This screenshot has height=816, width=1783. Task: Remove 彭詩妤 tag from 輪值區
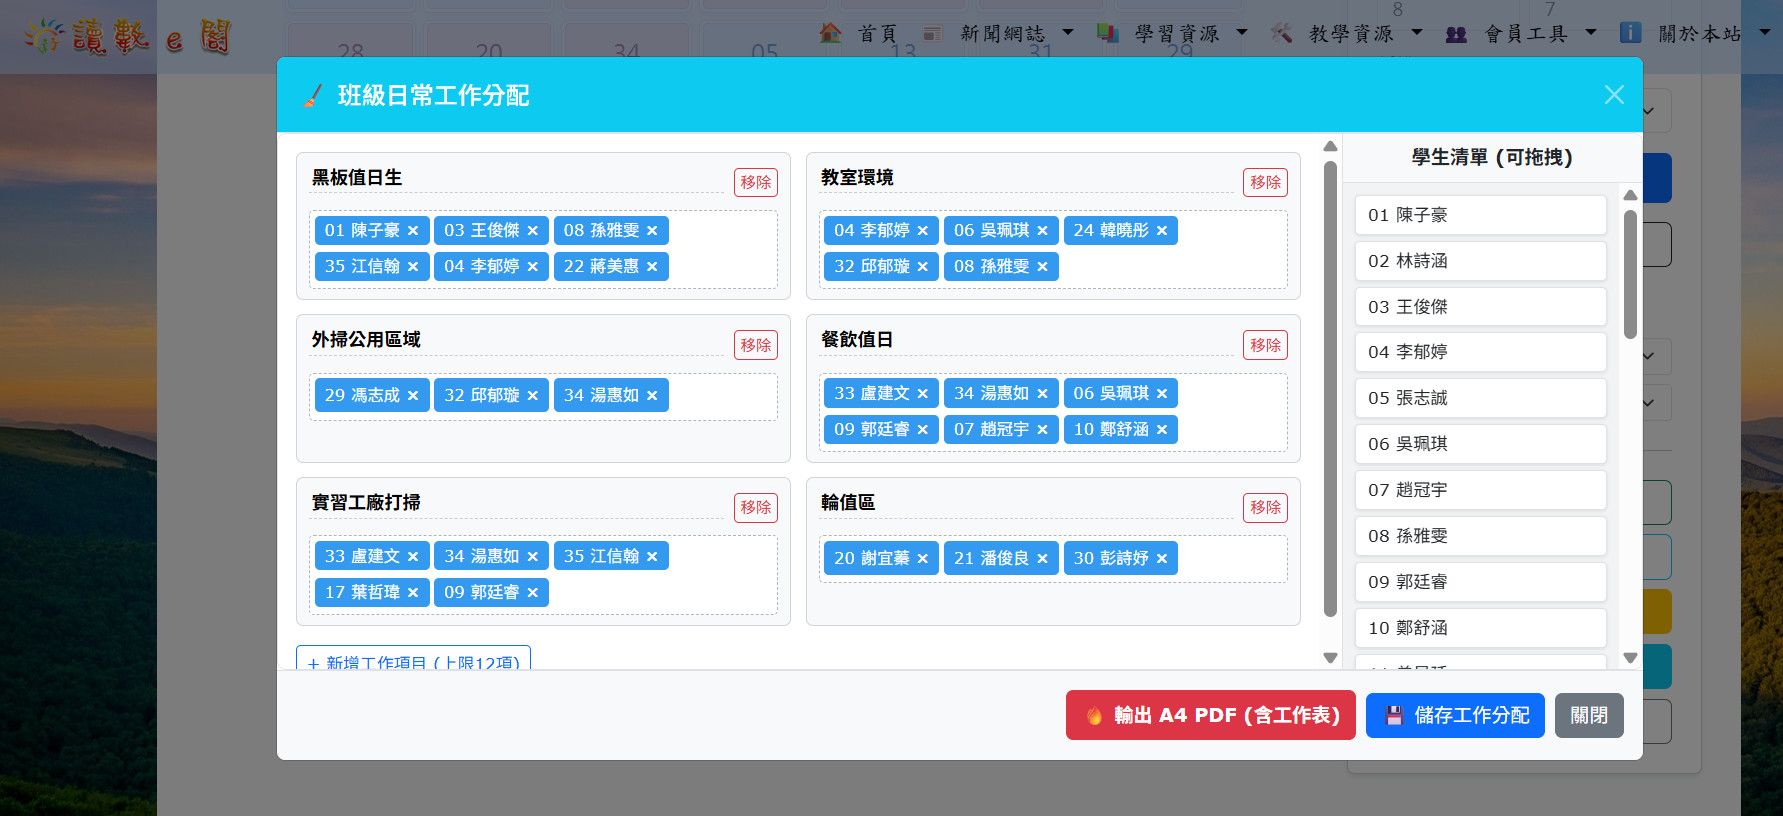coord(1162,559)
